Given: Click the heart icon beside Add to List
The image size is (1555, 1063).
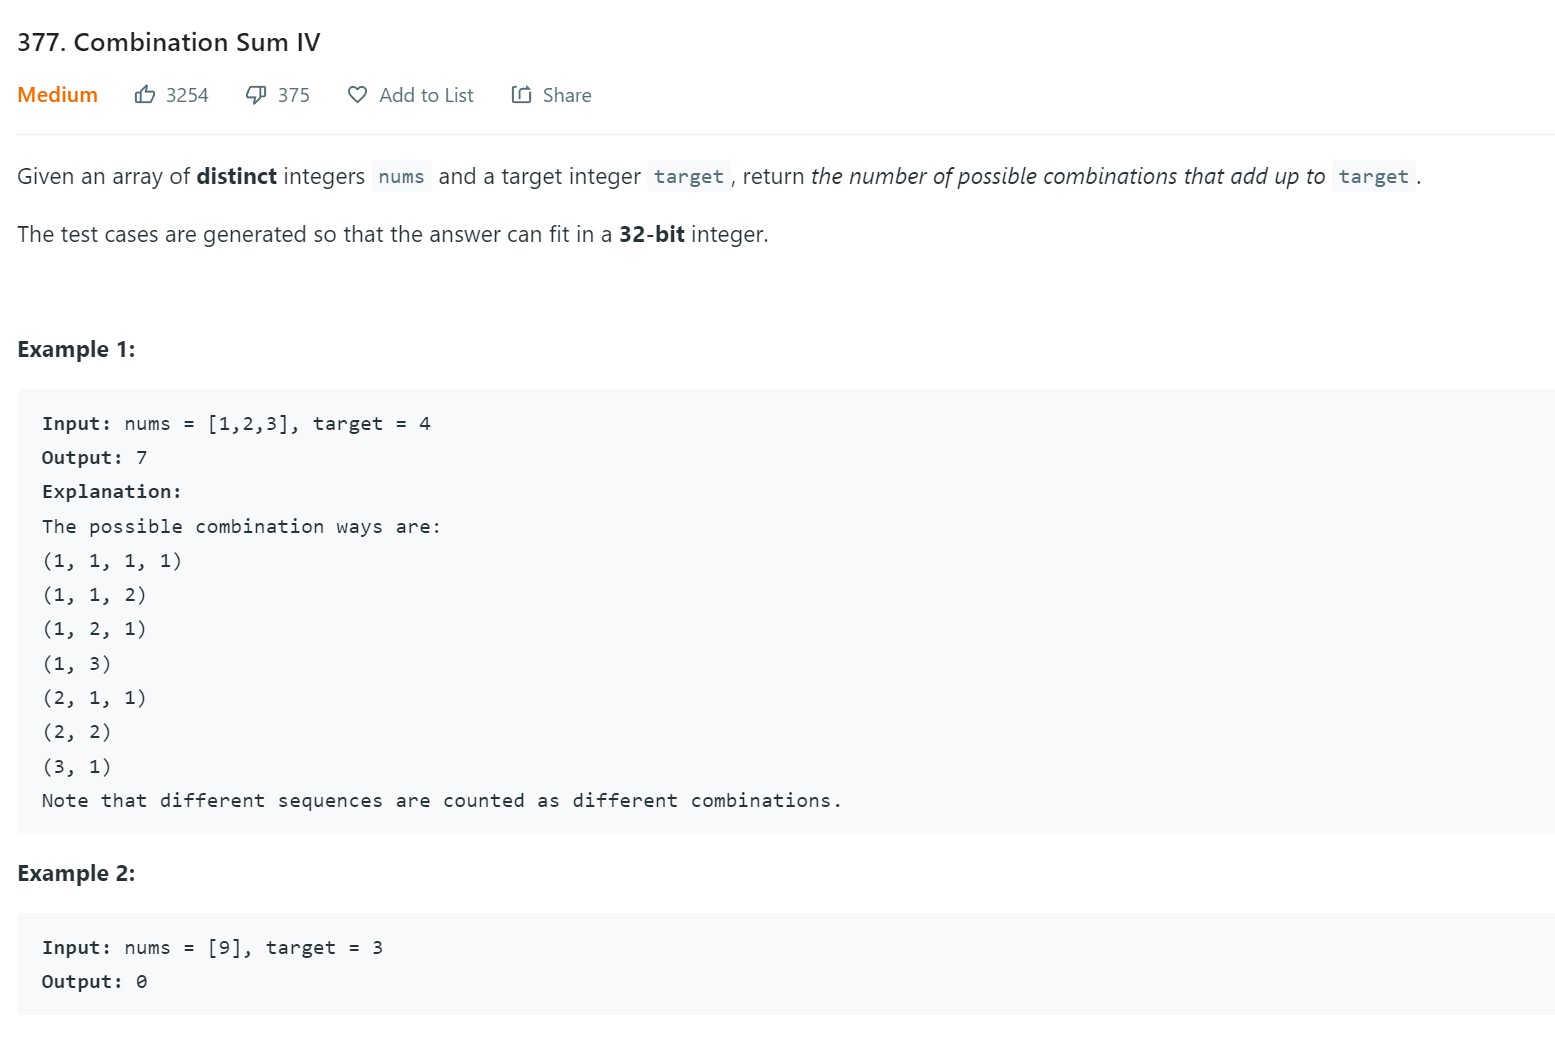Looking at the screenshot, I should [357, 95].
